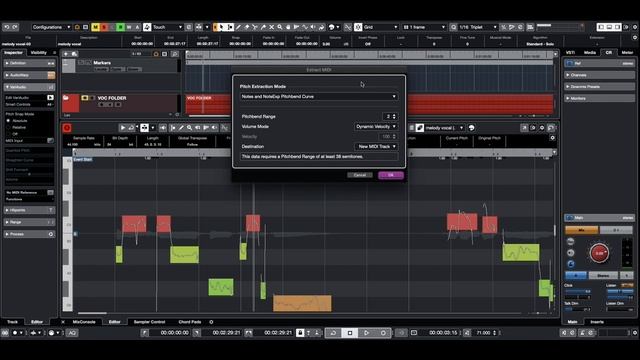The height and width of the screenshot is (360, 640).
Task: Select the orange pitch segment in VariAudio editor
Action: click(302, 303)
